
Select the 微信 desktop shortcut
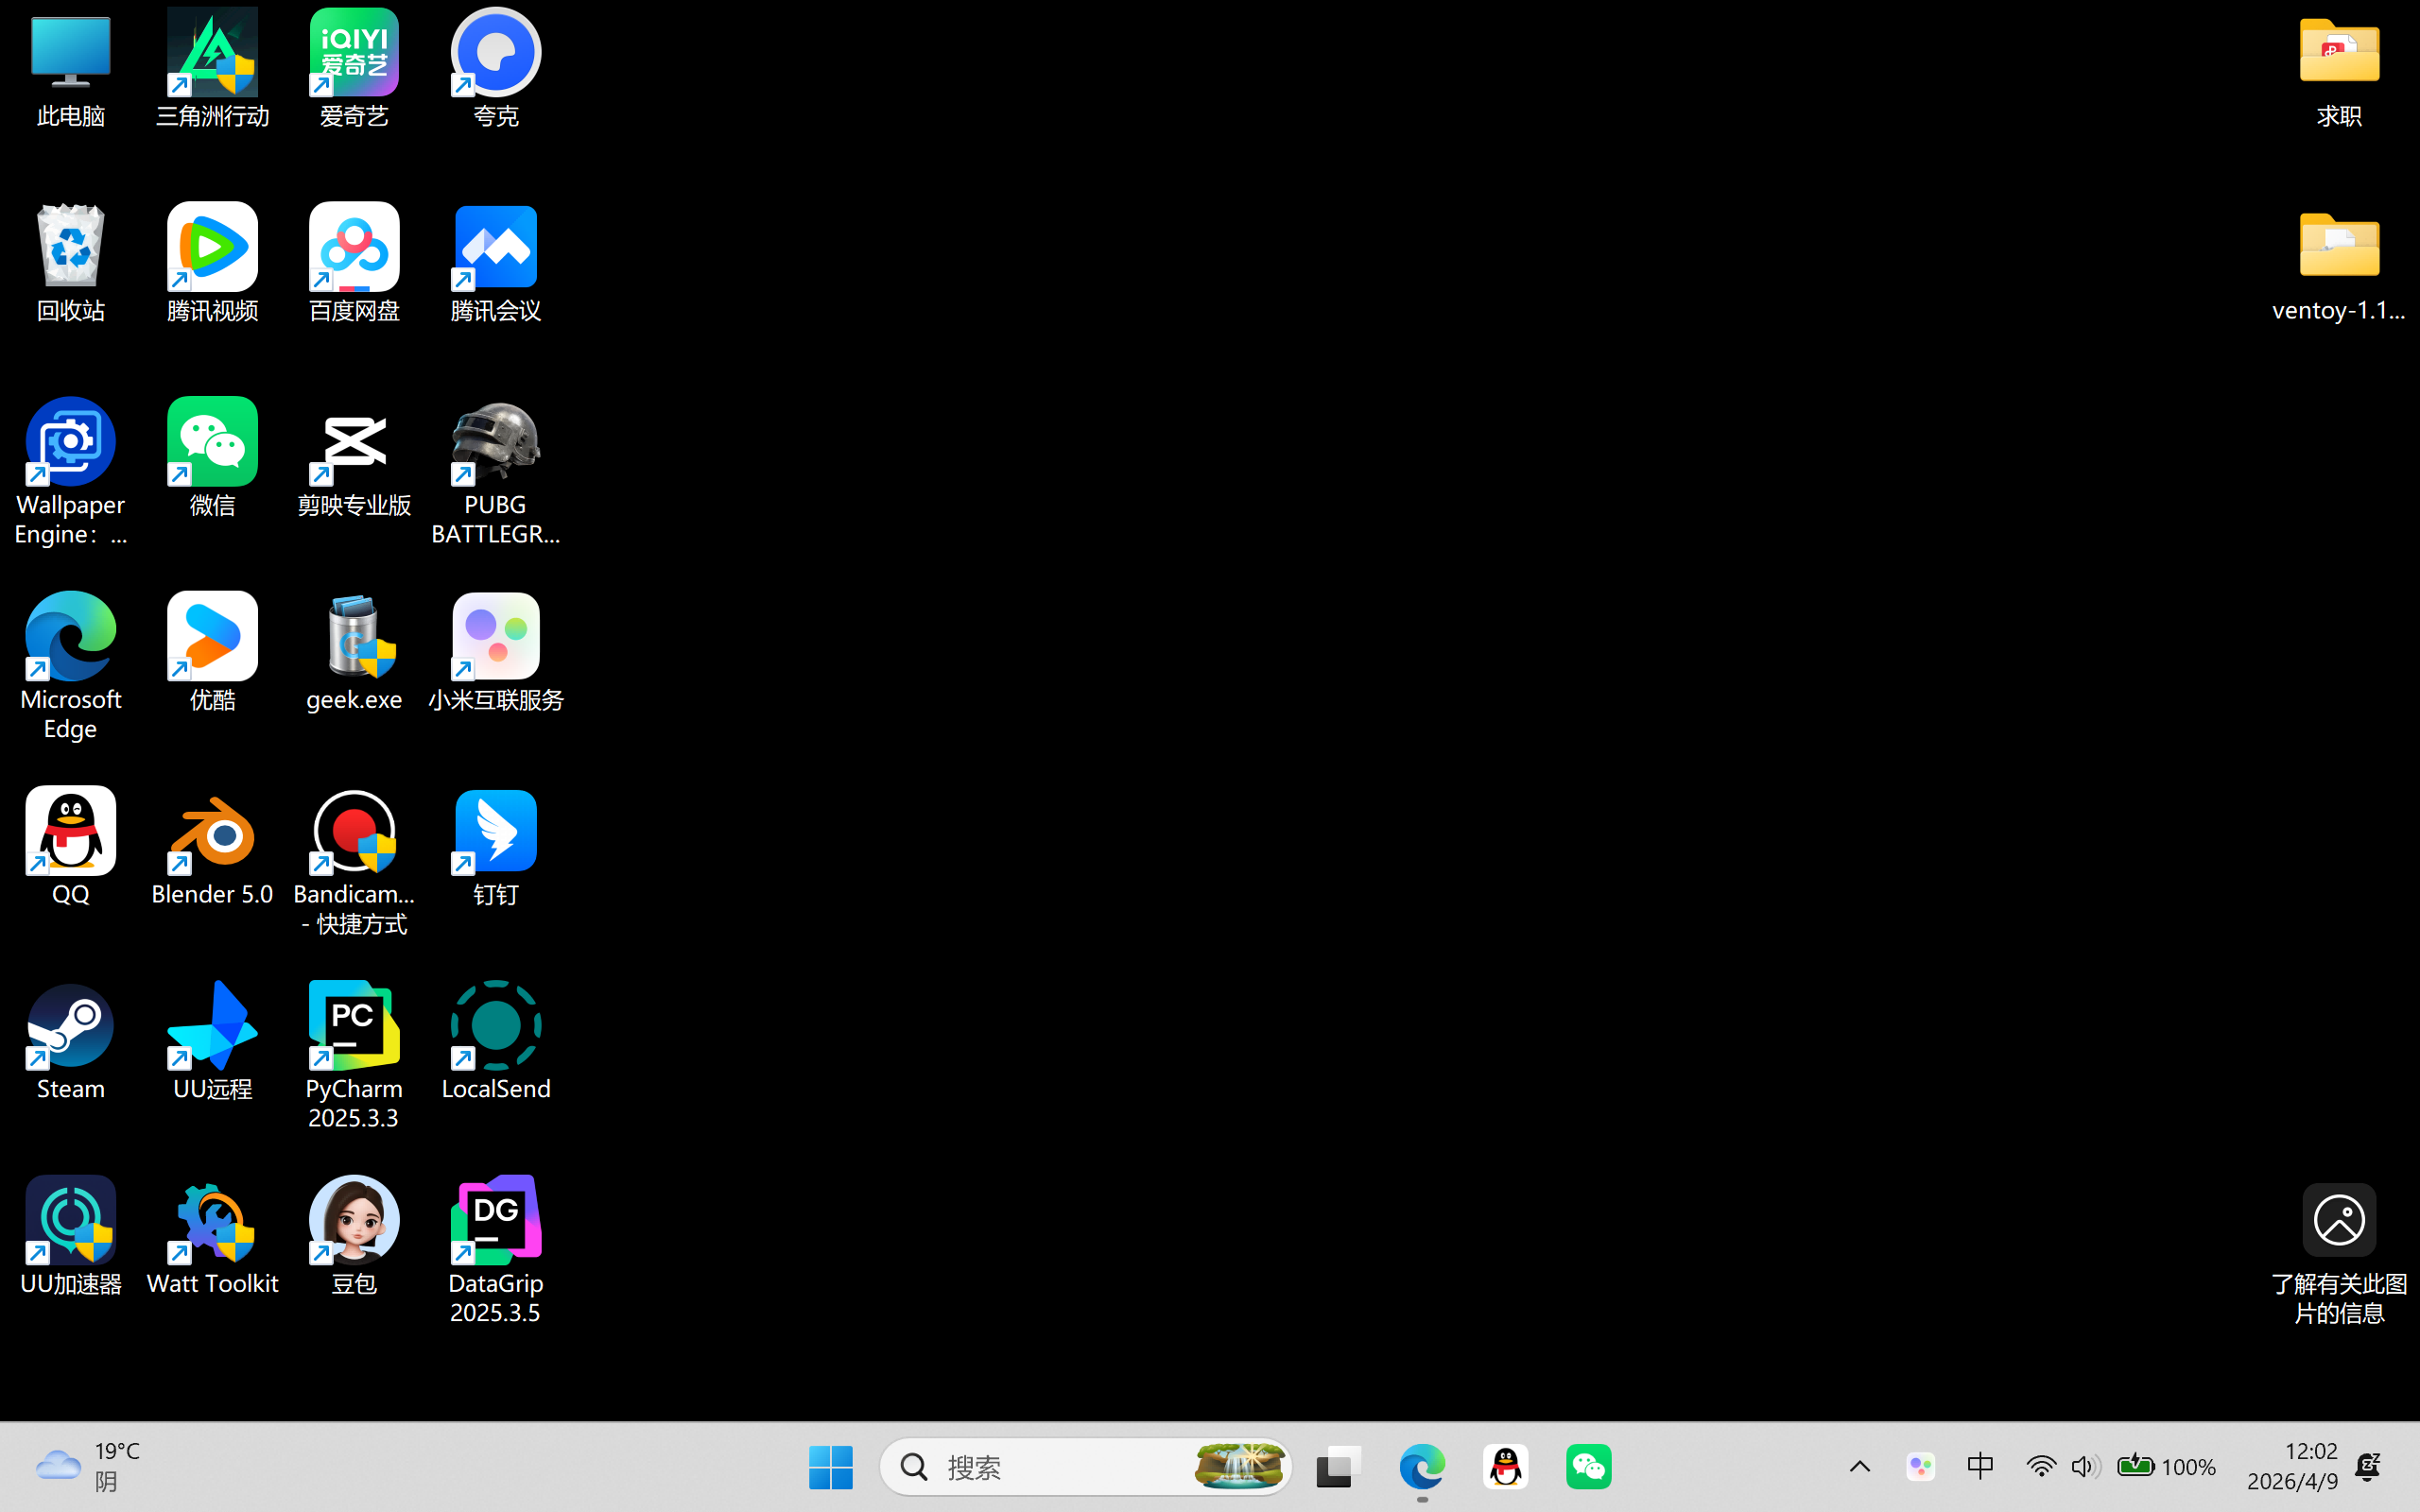[x=212, y=458]
